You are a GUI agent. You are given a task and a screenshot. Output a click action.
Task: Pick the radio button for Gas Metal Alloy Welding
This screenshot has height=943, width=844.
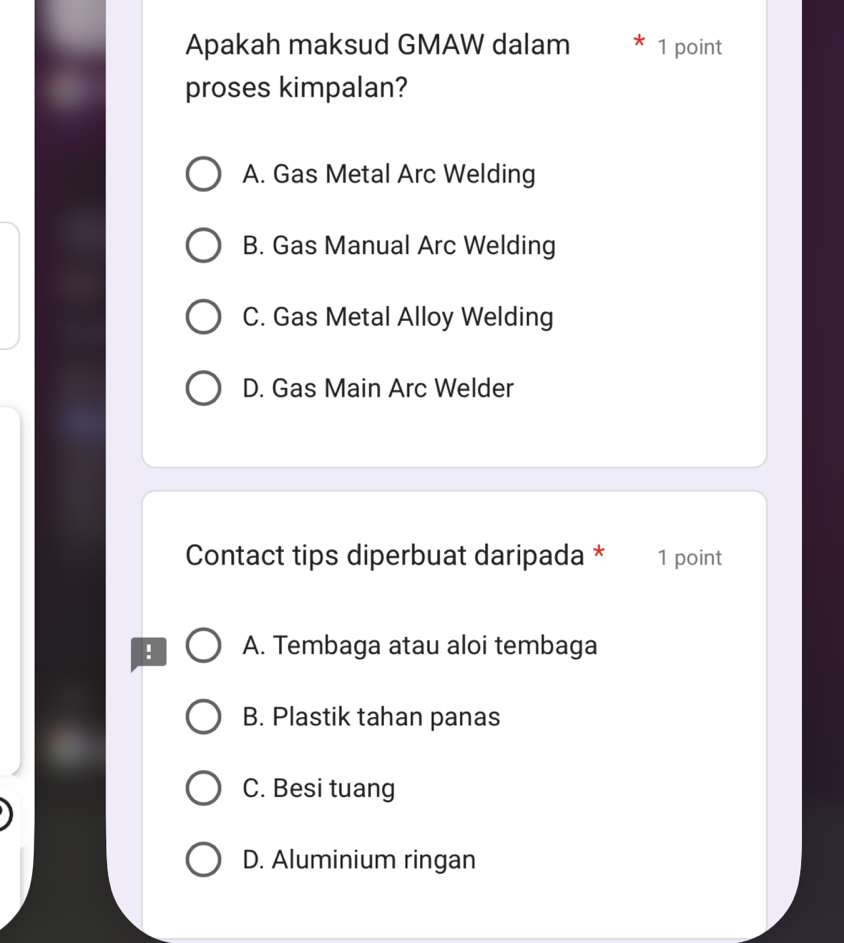point(204,318)
